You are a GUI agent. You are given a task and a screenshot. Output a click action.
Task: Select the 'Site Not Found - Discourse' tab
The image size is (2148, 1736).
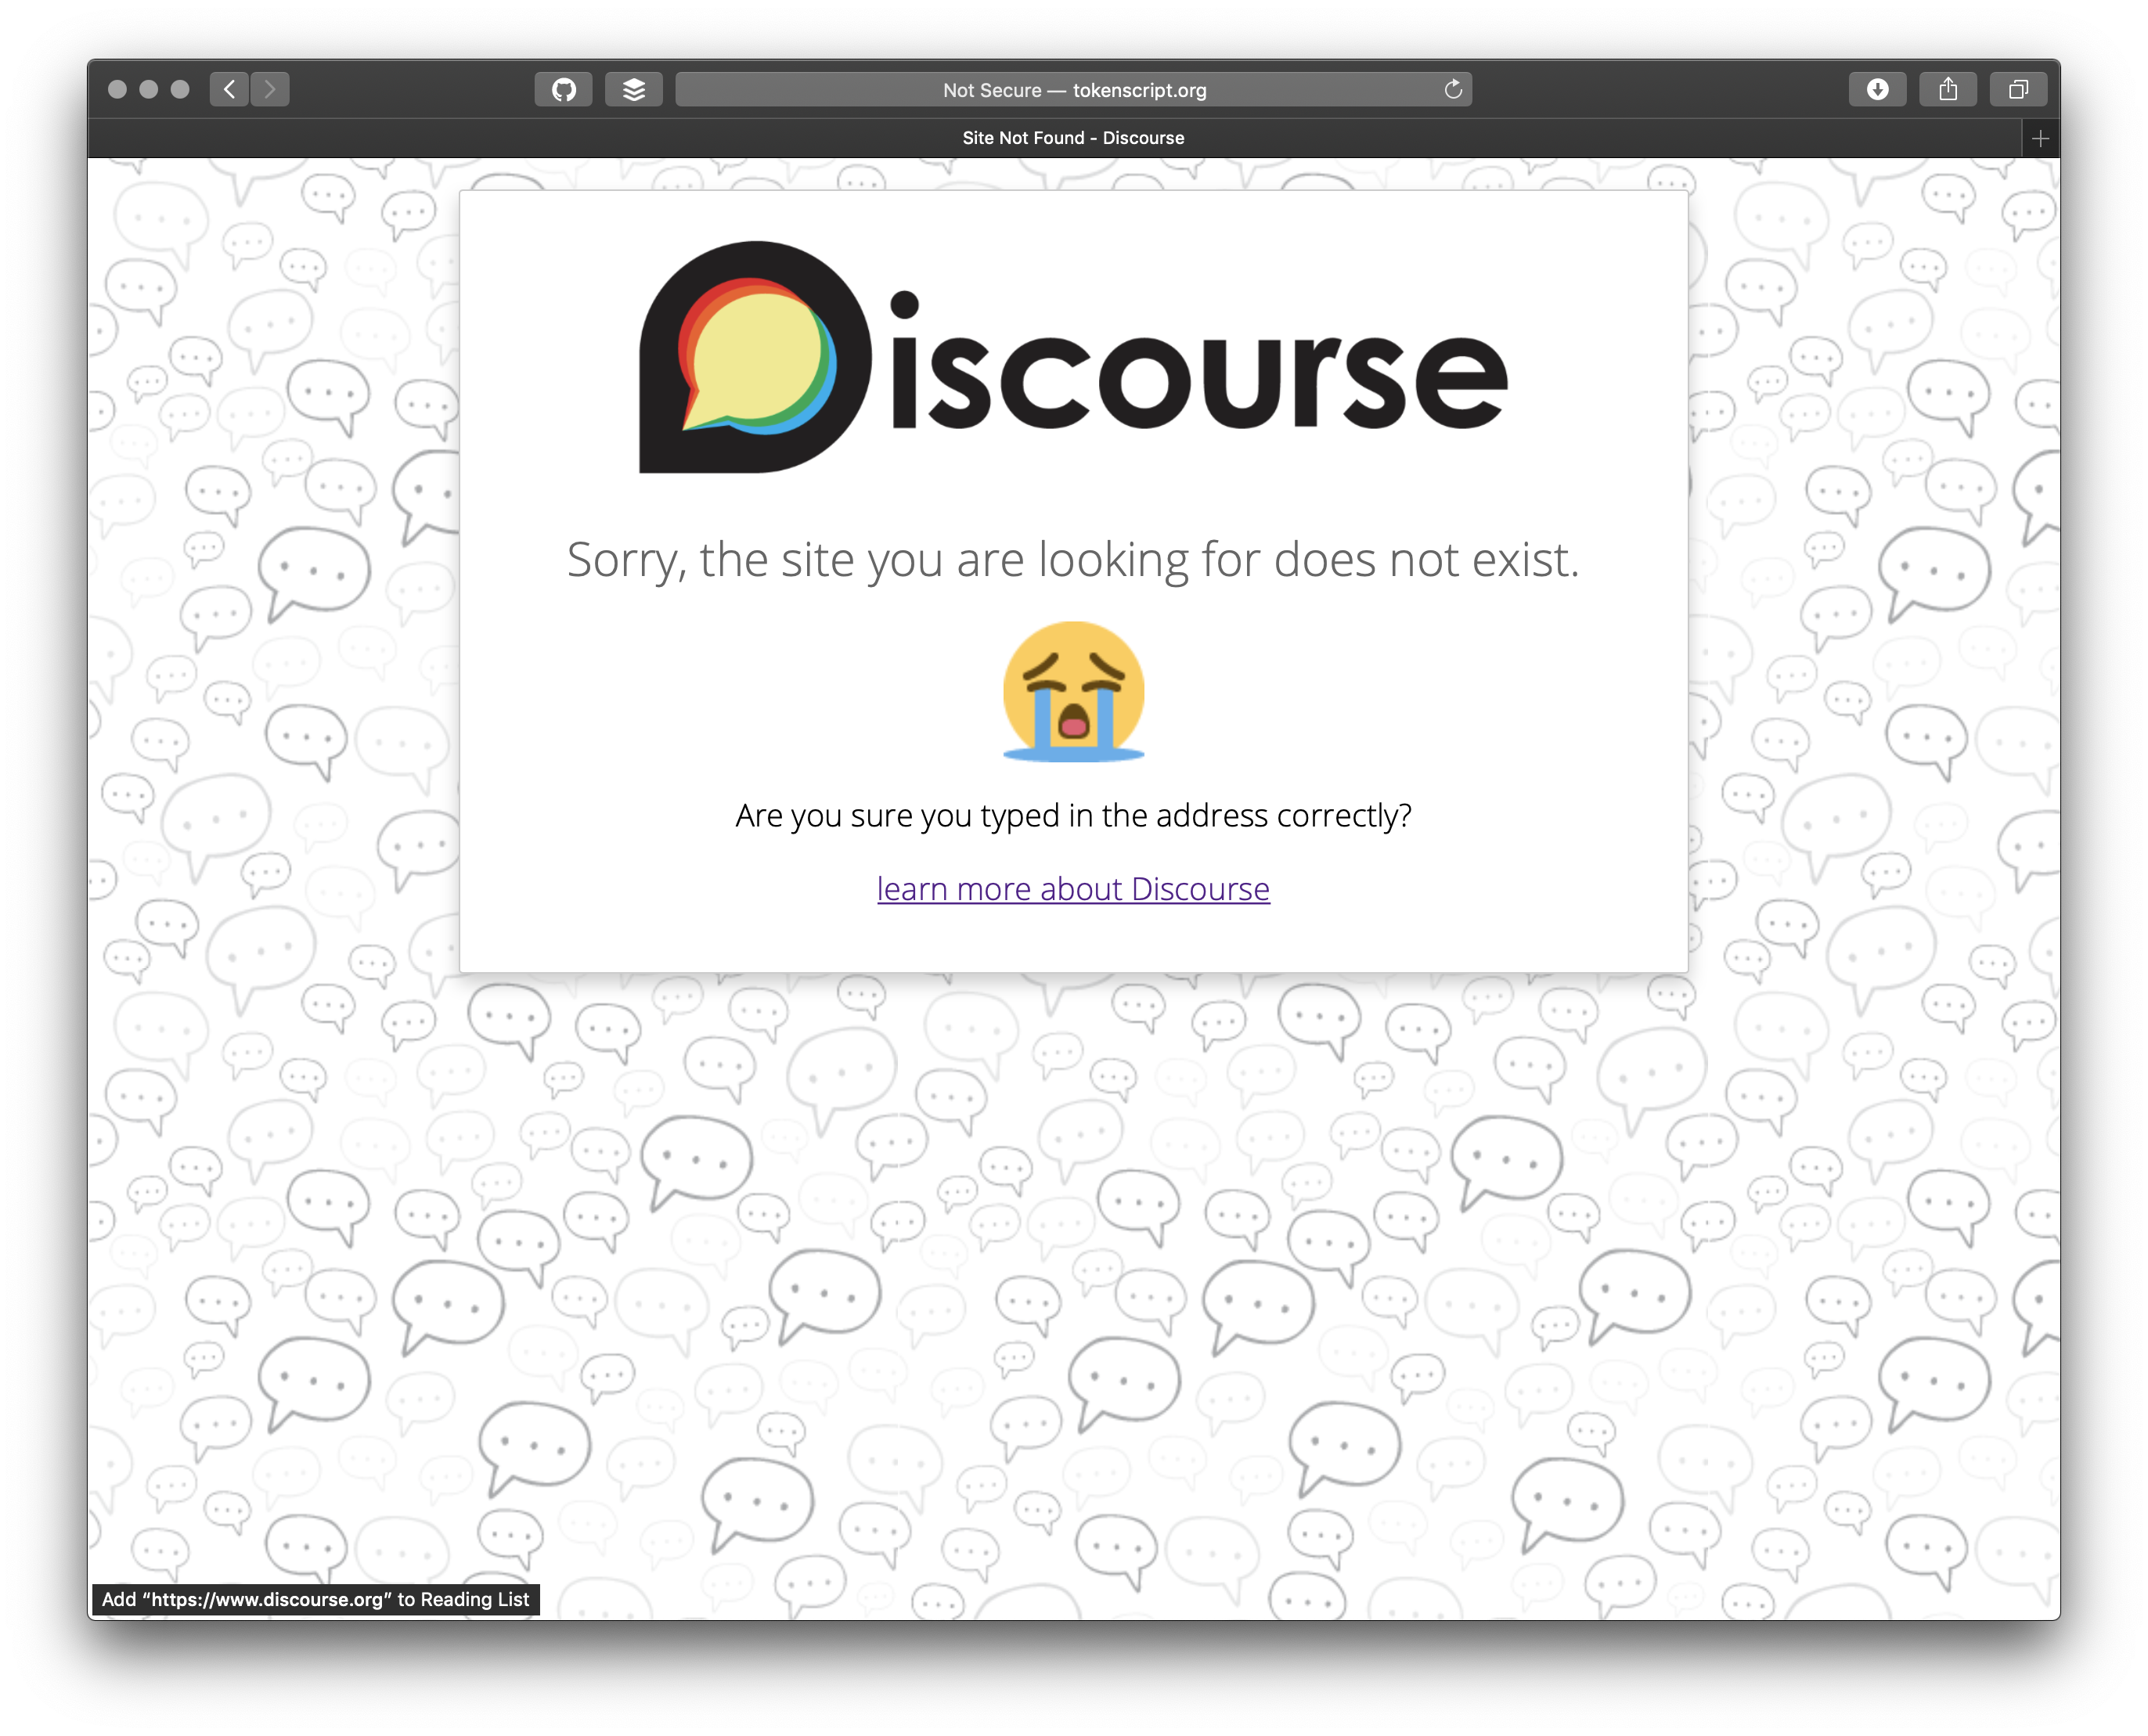click(x=1072, y=138)
